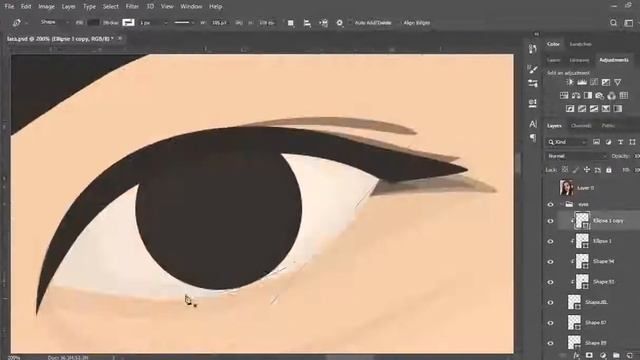Screen dimensions: 640x360
Task: Open the shape Stroke color swatch
Action: [128, 23]
